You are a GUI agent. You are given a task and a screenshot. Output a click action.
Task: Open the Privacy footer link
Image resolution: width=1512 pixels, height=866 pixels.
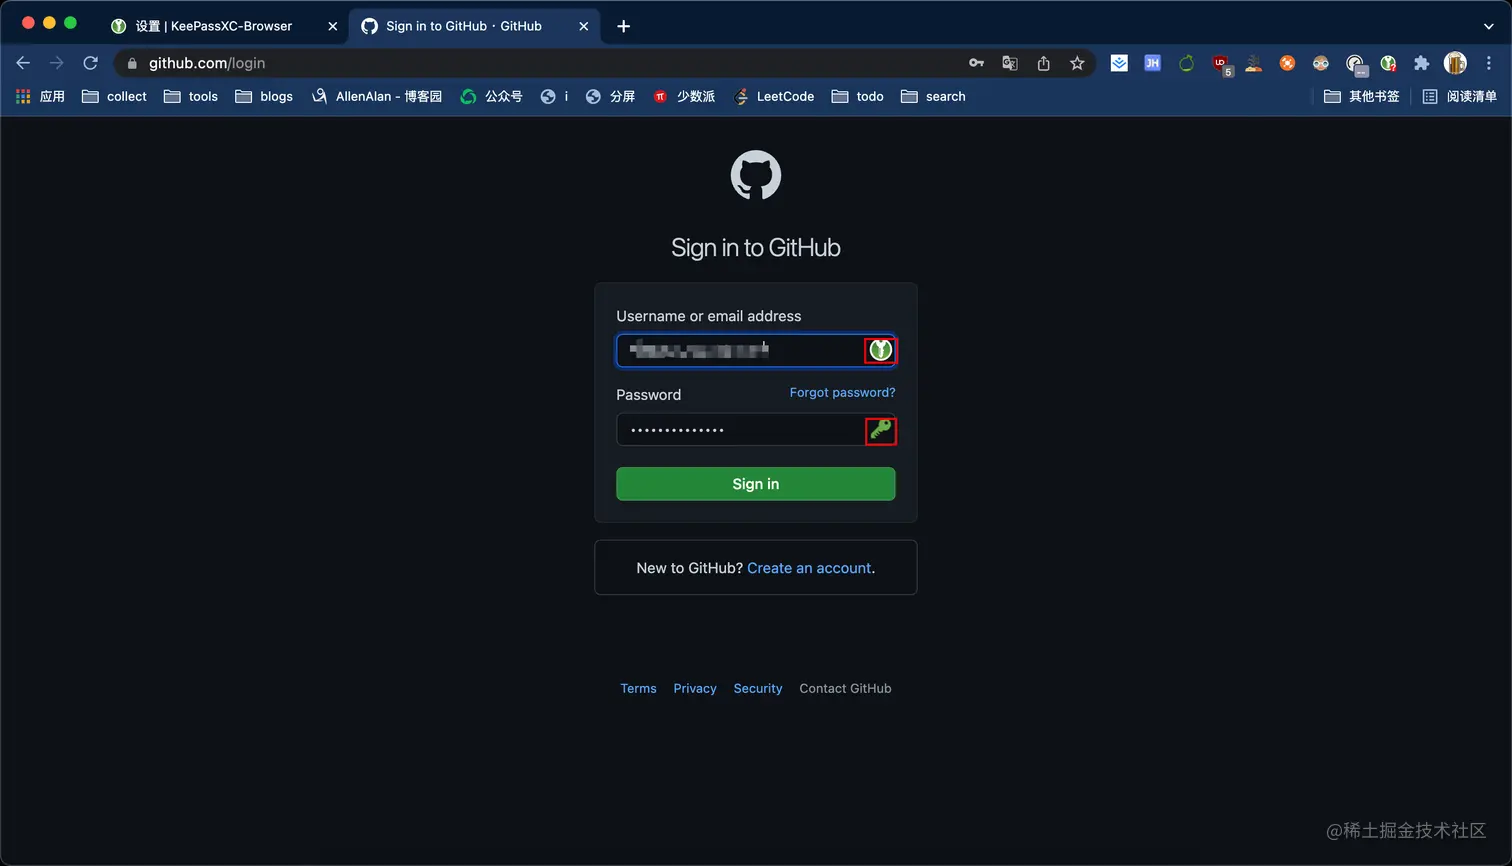695,688
